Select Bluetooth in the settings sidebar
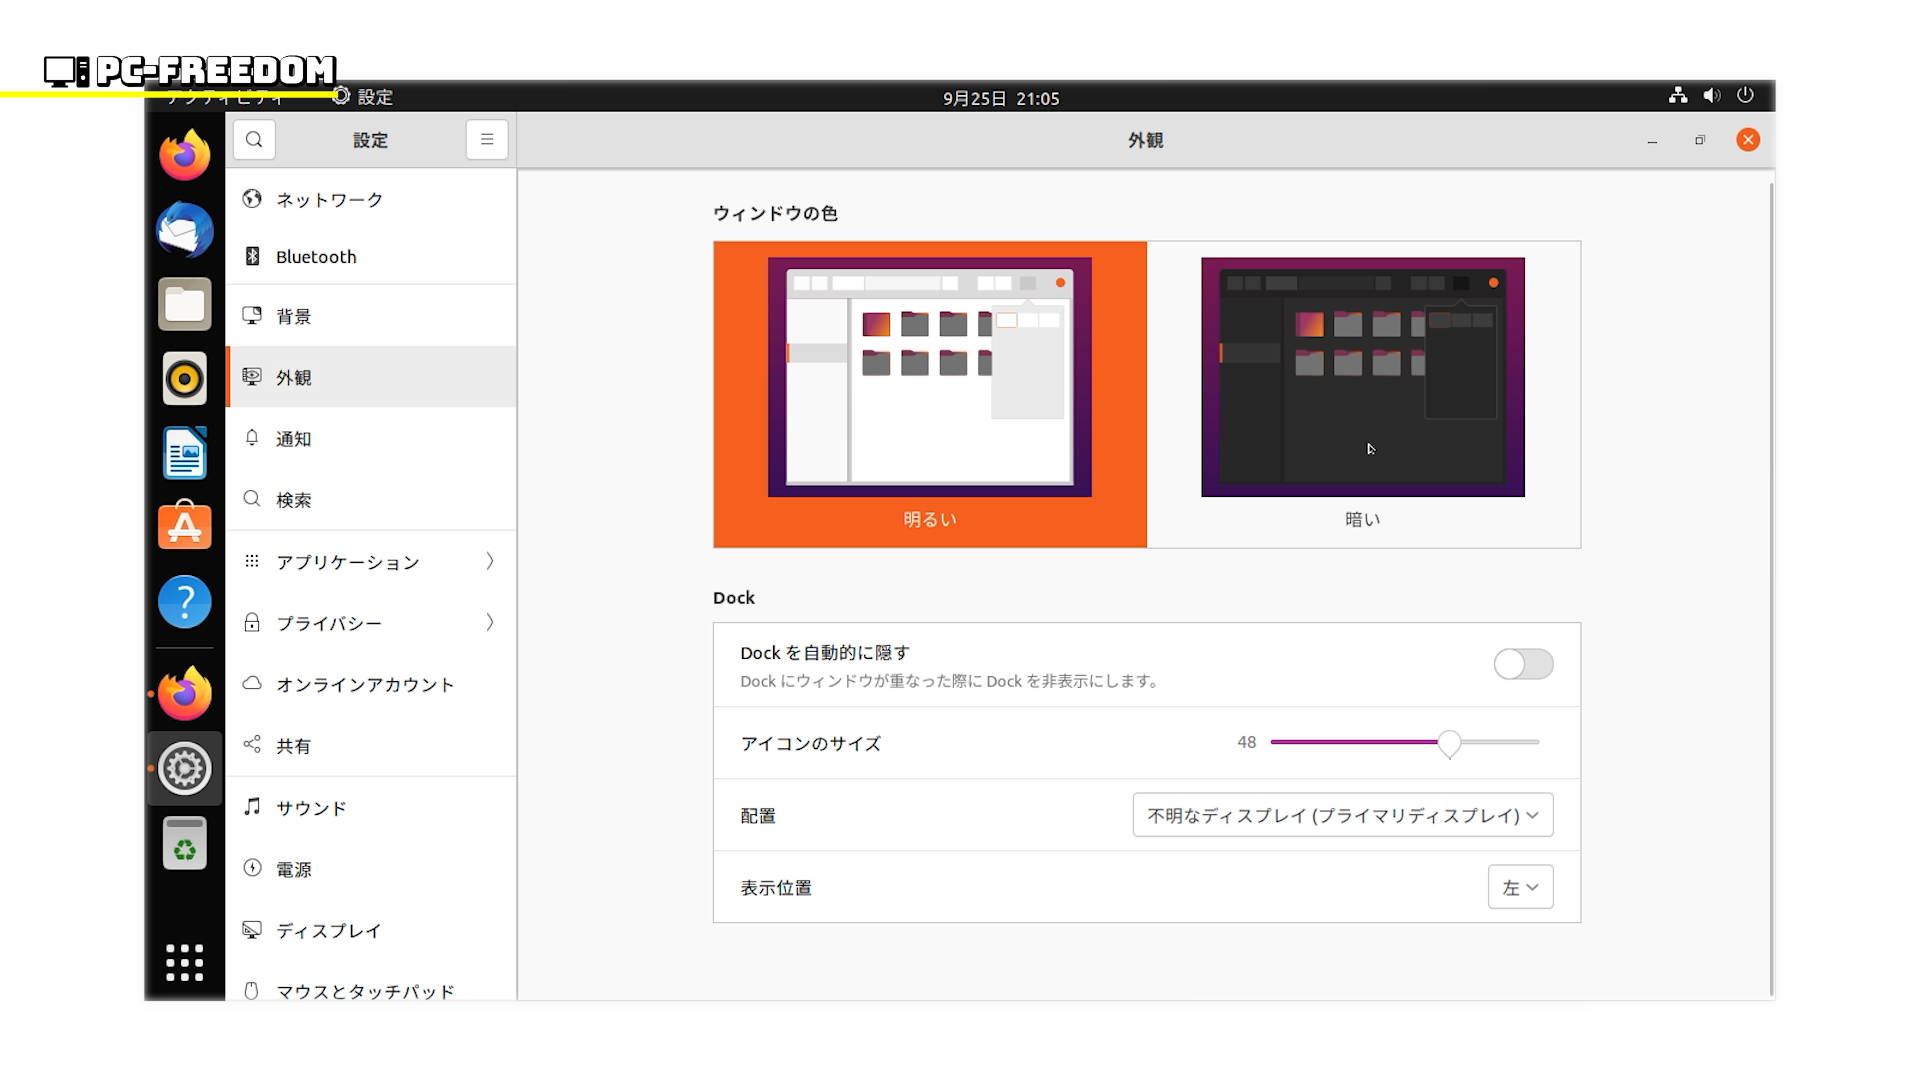Screen dimensions: 1920x1080 point(316,257)
